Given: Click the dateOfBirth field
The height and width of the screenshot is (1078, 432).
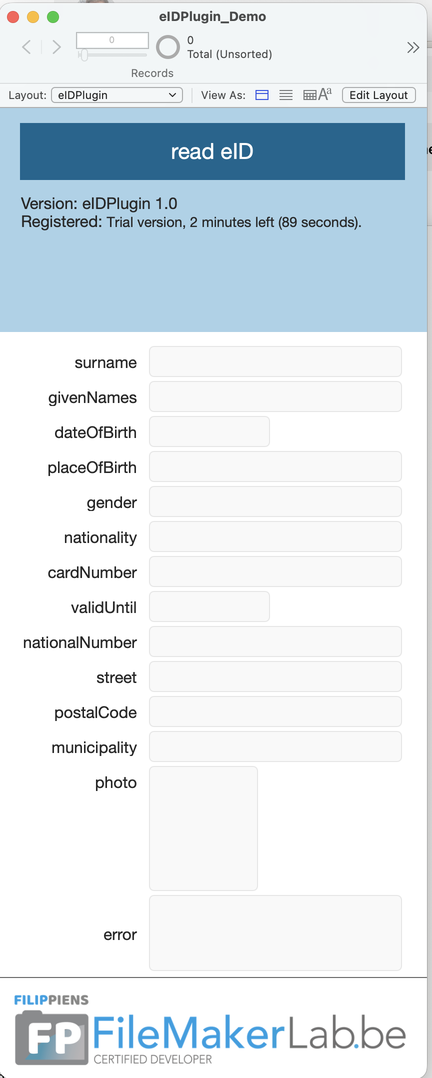Looking at the screenshot, I should (209, 432).
